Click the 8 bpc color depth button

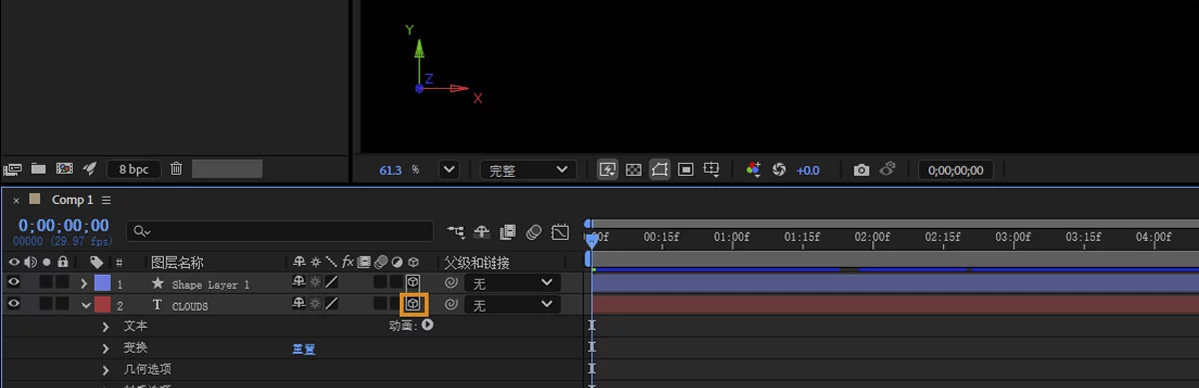point(133,169)
